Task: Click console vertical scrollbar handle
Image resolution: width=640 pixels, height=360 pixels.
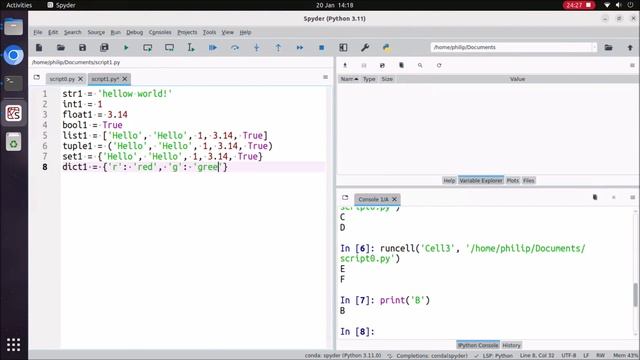Action: (x=635, y=294)
